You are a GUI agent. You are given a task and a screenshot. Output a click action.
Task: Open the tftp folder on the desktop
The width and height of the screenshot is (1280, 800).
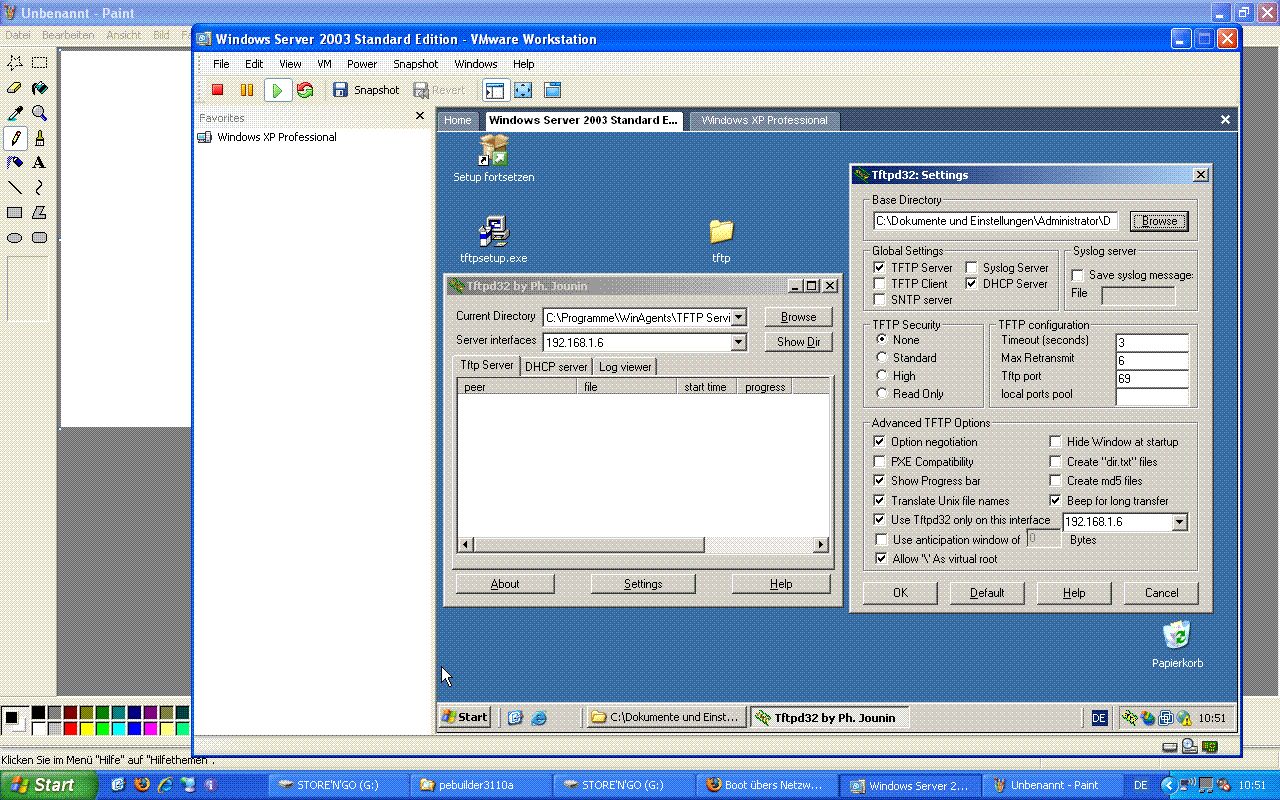(721, 240)
